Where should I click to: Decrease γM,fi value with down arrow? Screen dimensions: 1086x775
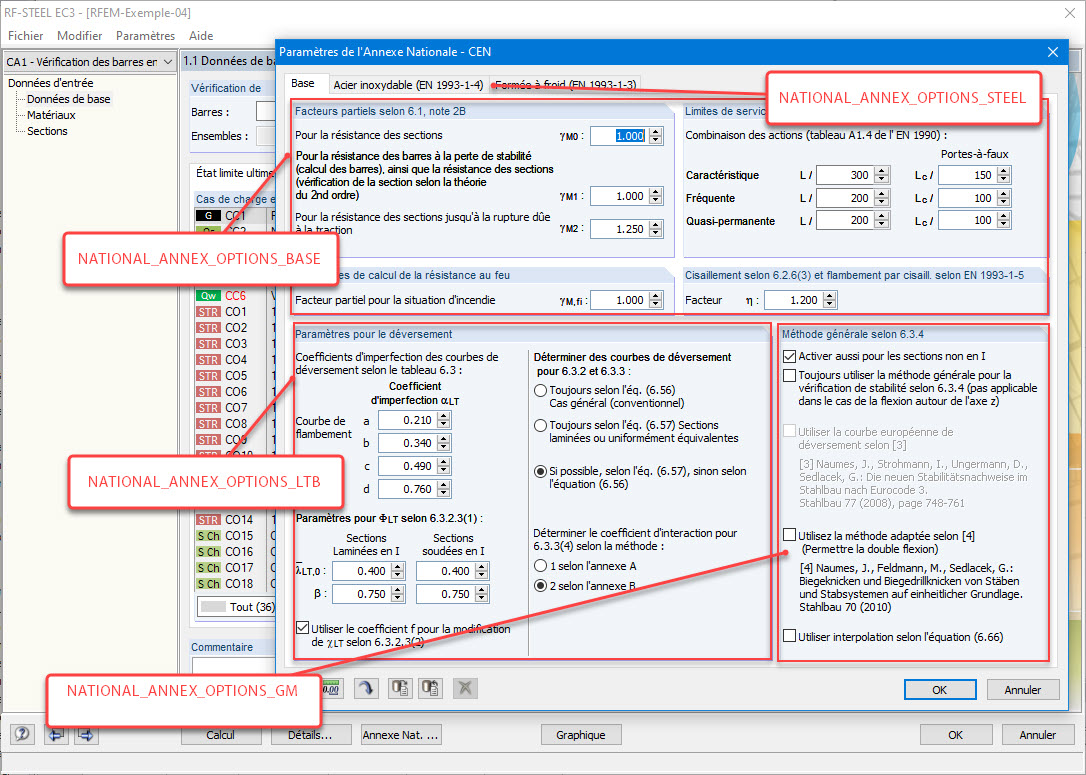tap(655, 305)
